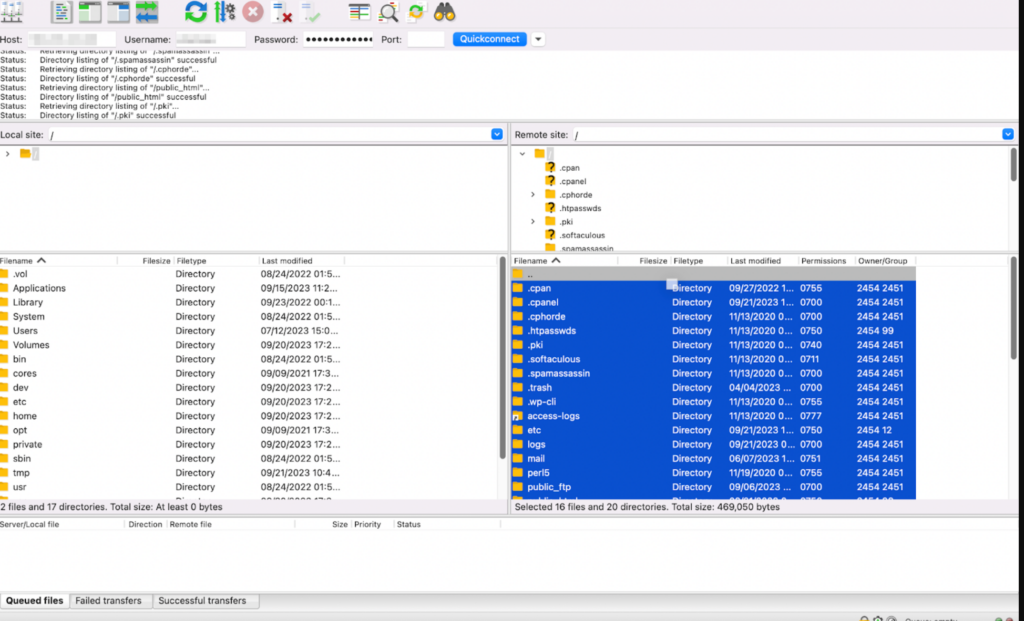Click the Quickconnect button
The width and height of the screenshot is (1024, 621).
point(490,39)
